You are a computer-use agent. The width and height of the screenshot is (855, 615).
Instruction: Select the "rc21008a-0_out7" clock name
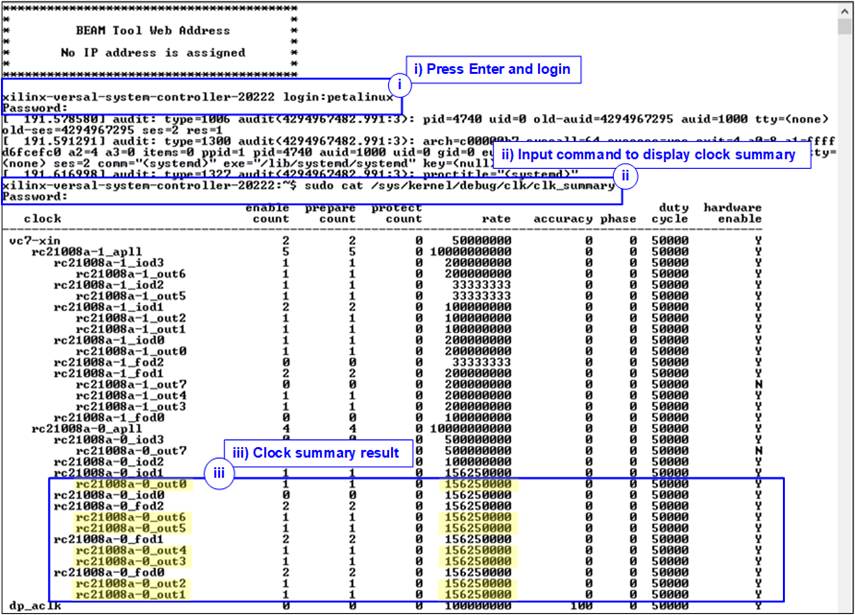click(131, 451)
